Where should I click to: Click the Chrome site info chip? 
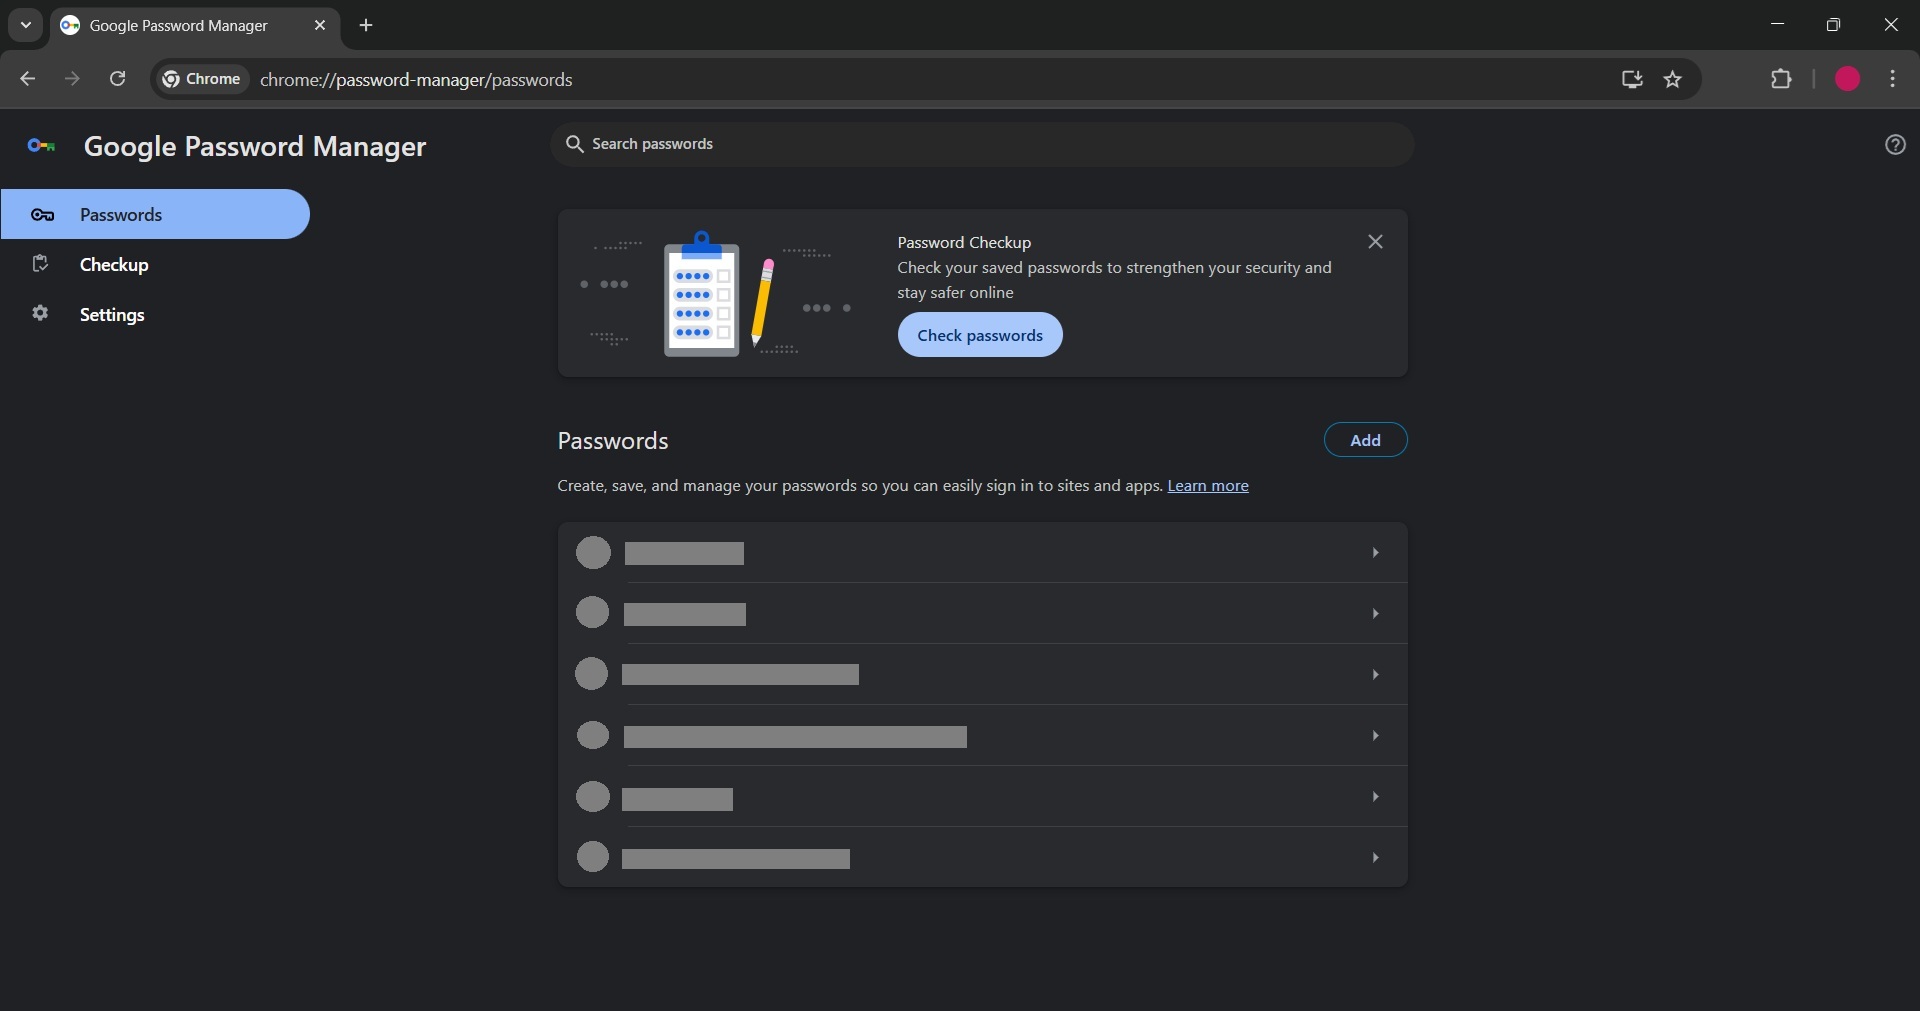point(203,79)
